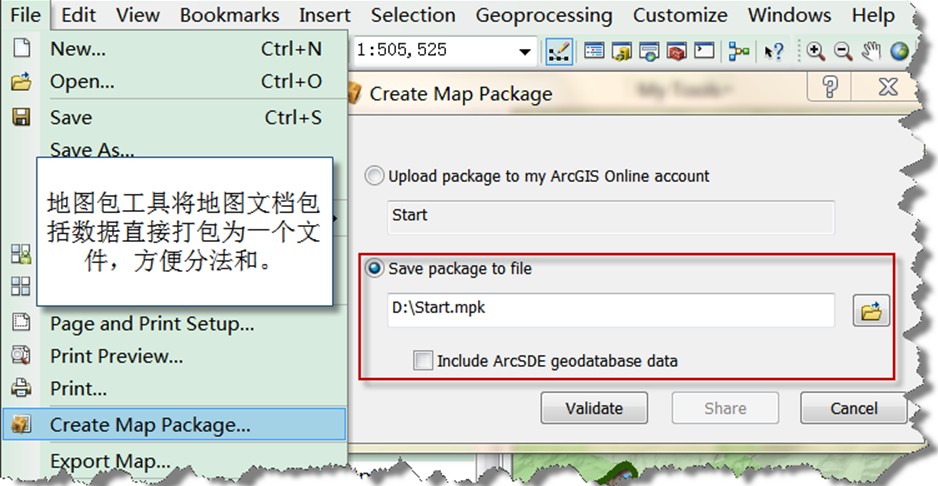Image resolution: width=938 pixels, height=486 pixels.
Task: Click the D:\Start.mpk file path field
Action: (x=611, y=309)
